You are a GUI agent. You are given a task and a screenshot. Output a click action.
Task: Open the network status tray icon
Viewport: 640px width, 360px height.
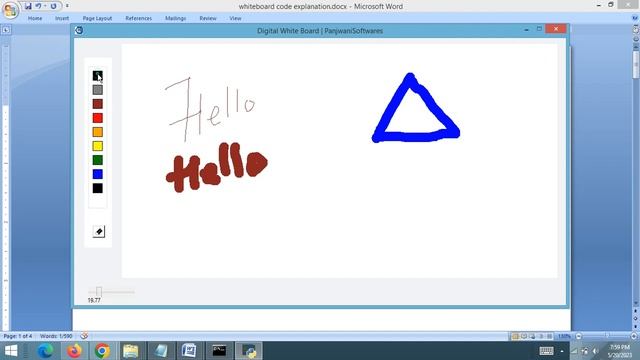point(584,351)
